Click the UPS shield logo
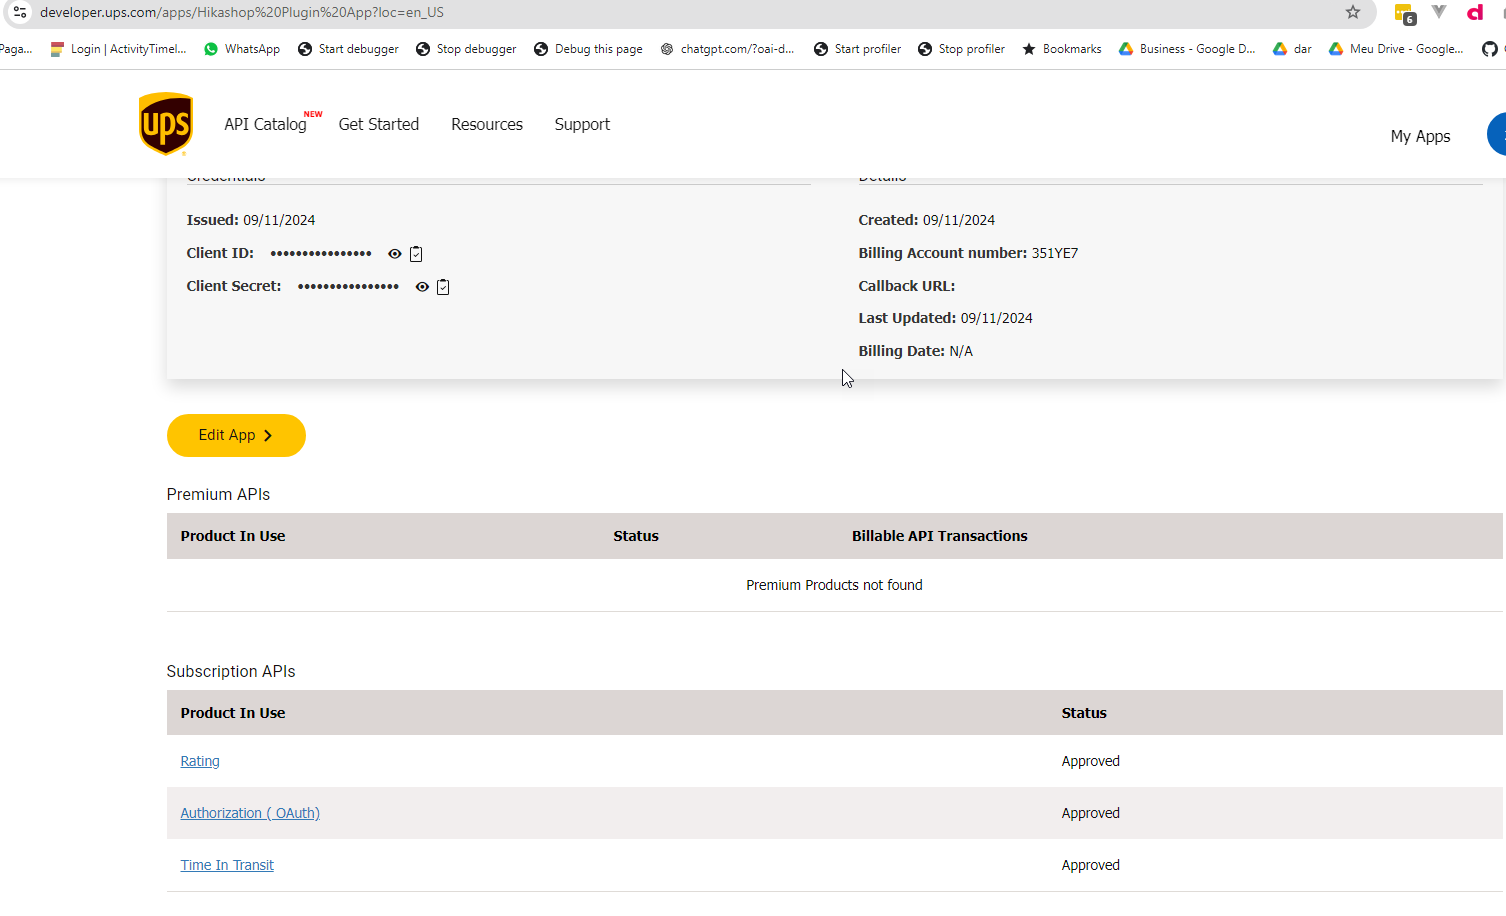 click(x=166, y=124)
